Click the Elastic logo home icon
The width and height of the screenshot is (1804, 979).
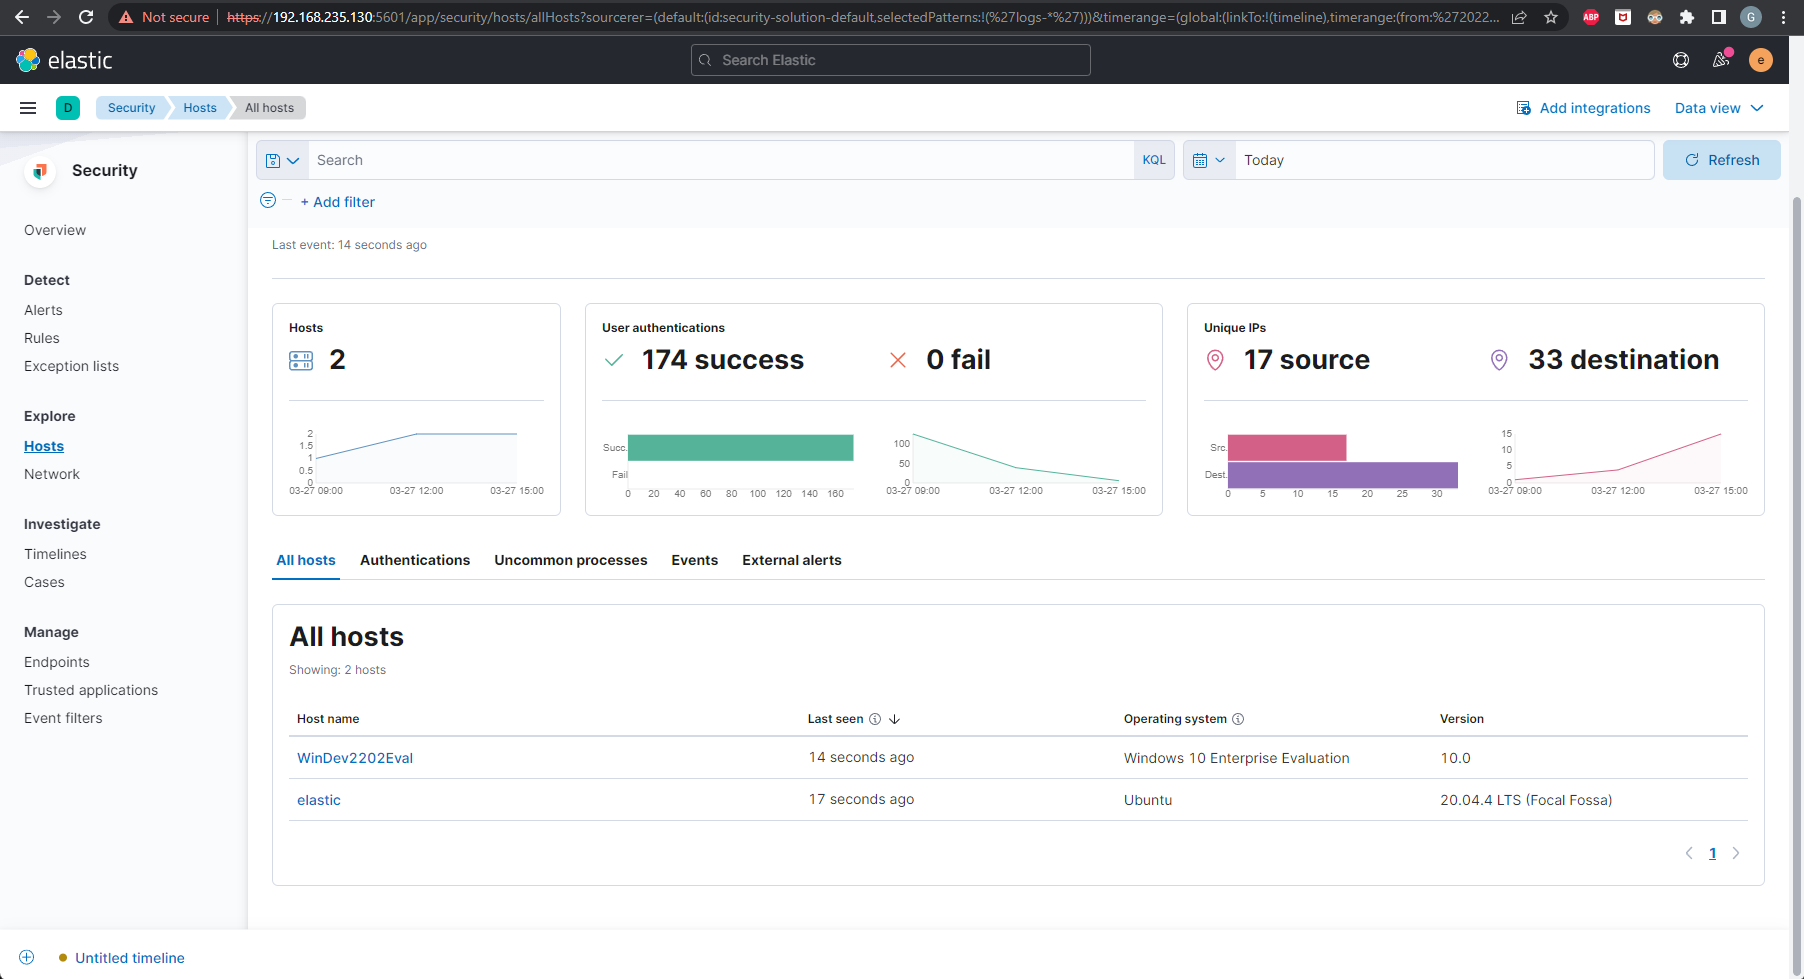tap(28, 60)
